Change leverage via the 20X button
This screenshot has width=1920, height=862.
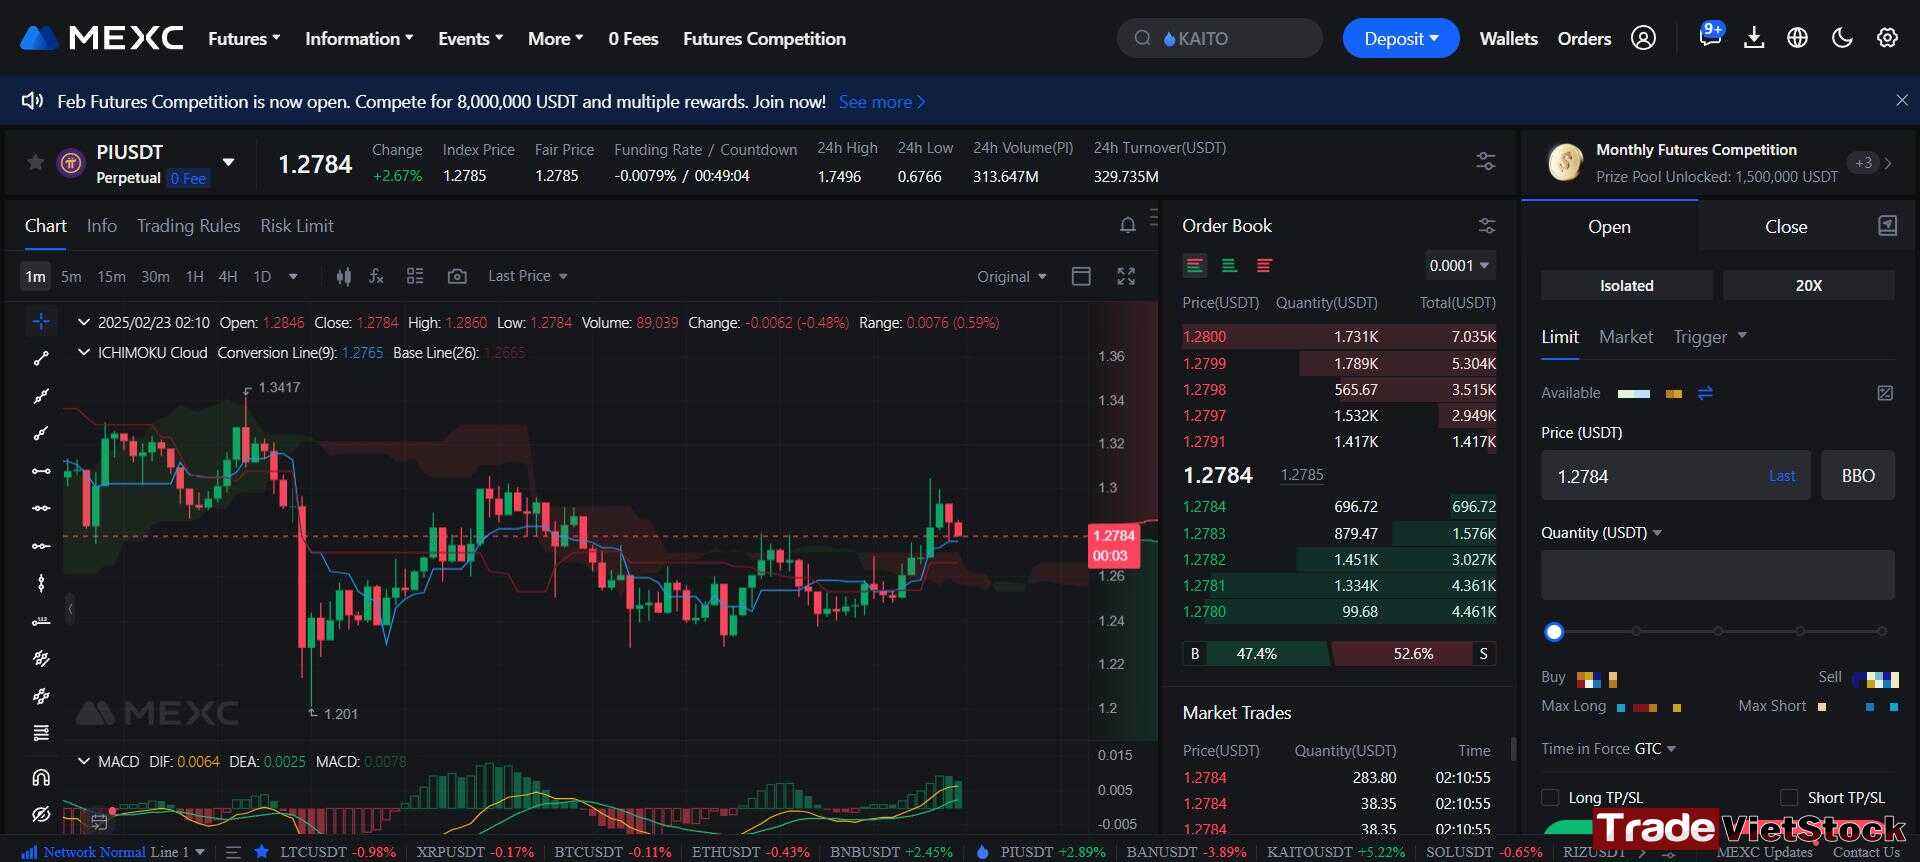point(1808,285)
